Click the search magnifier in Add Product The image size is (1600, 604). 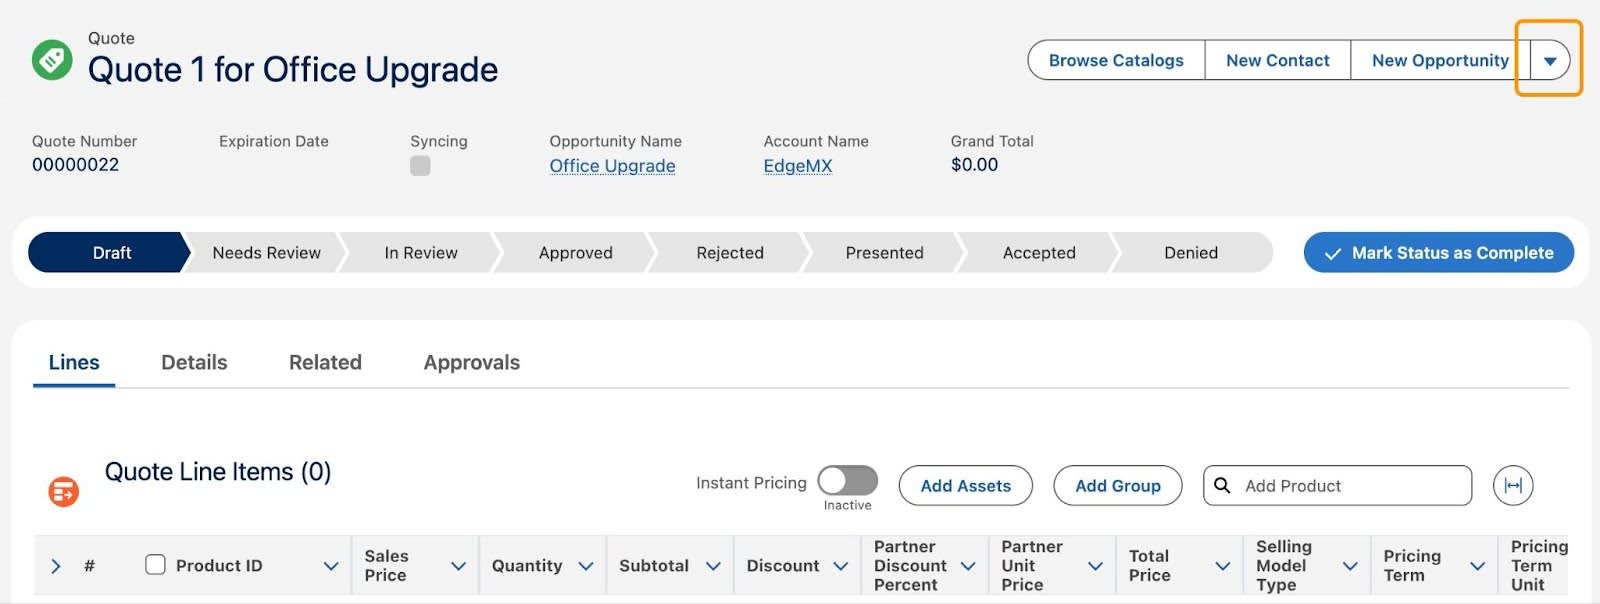tap(1222, 486)
